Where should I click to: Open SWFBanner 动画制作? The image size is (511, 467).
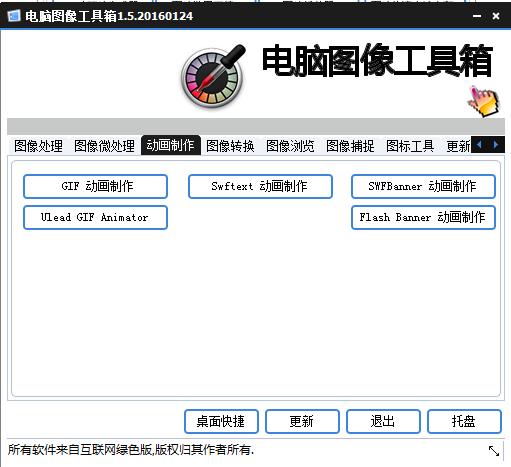click(x=423, y=186)
